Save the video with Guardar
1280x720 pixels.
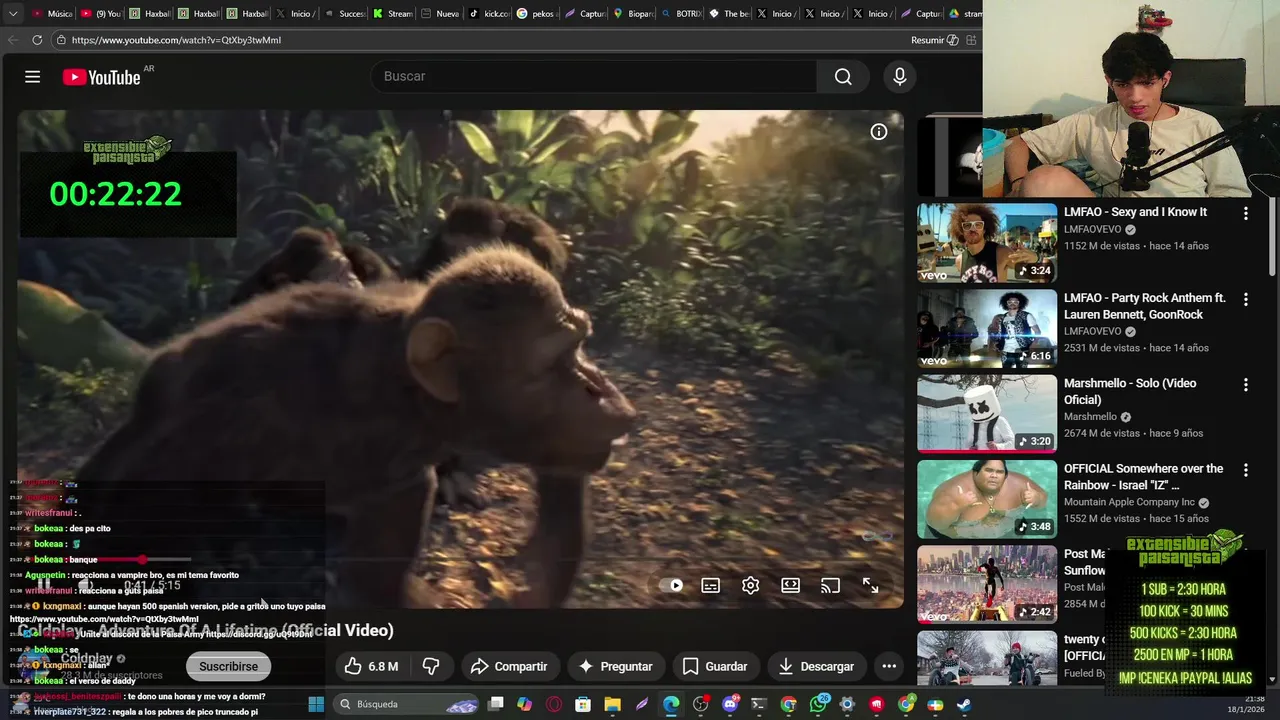(714, 666)
